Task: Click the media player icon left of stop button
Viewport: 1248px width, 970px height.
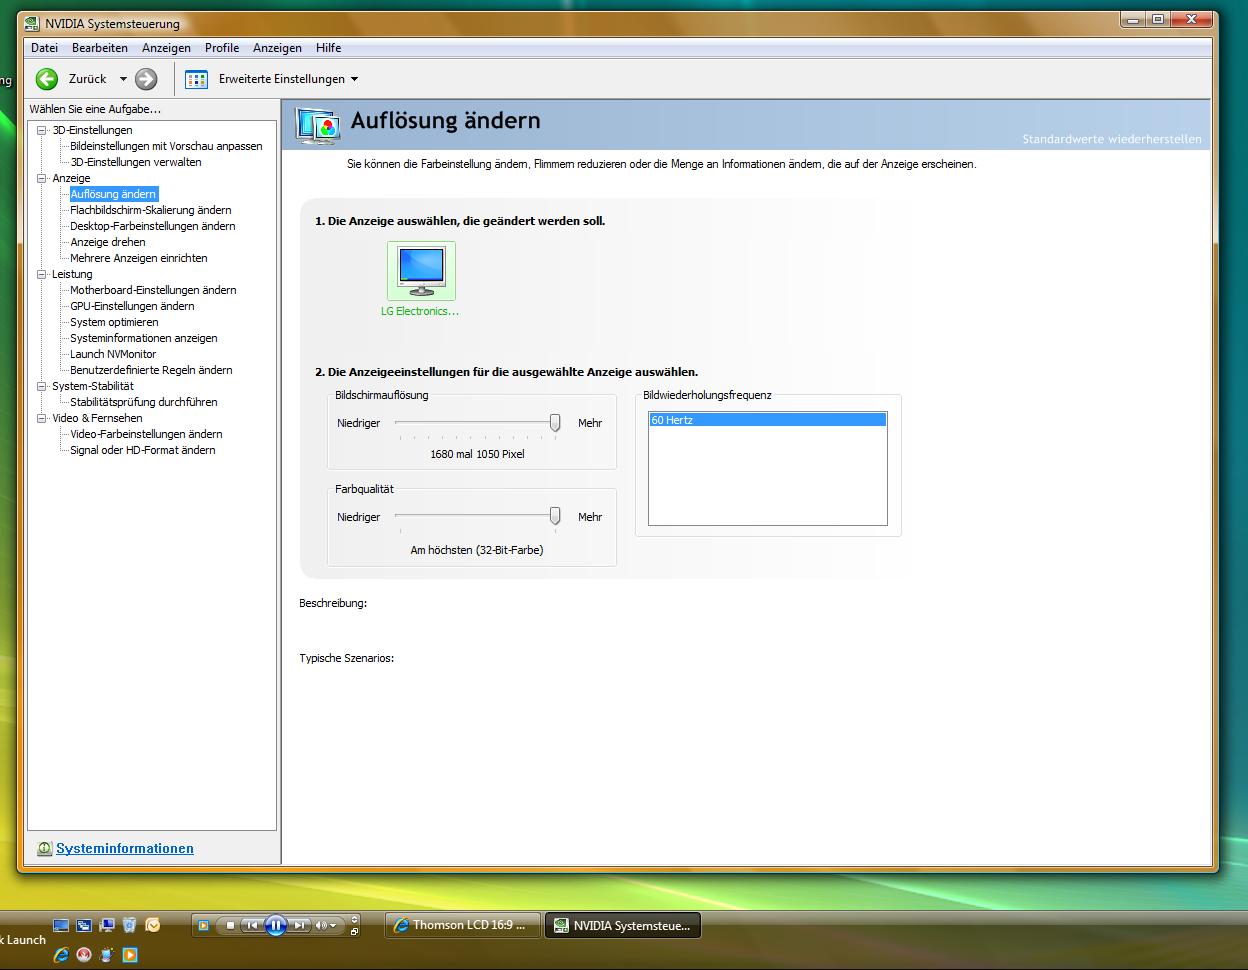Action: point(204,925)
